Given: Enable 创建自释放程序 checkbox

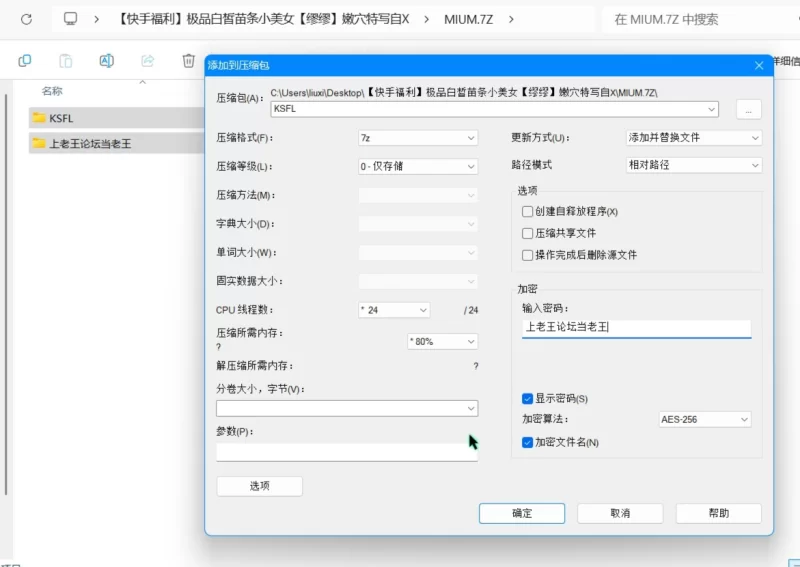Looking at the screenshot, I should click(x=528, y=211).
